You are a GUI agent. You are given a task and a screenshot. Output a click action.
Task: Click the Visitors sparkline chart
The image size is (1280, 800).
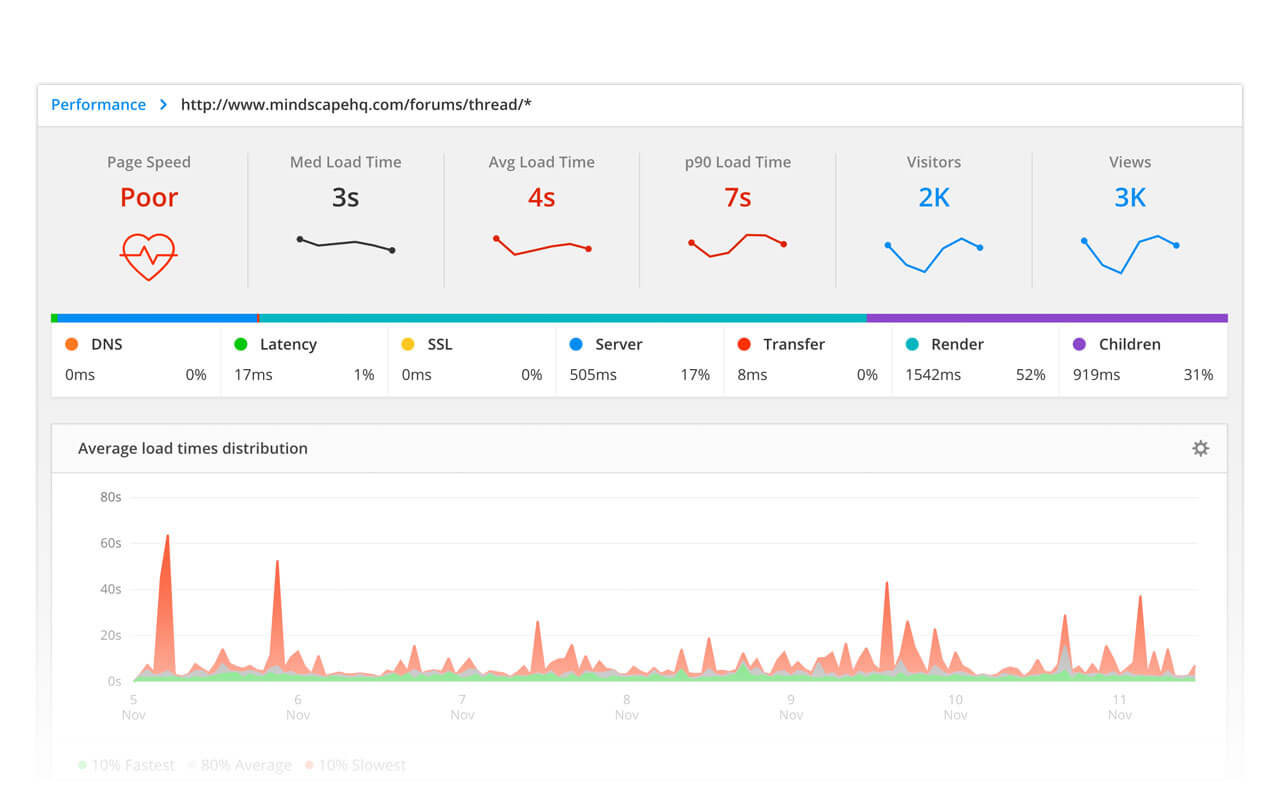(933, 255)
